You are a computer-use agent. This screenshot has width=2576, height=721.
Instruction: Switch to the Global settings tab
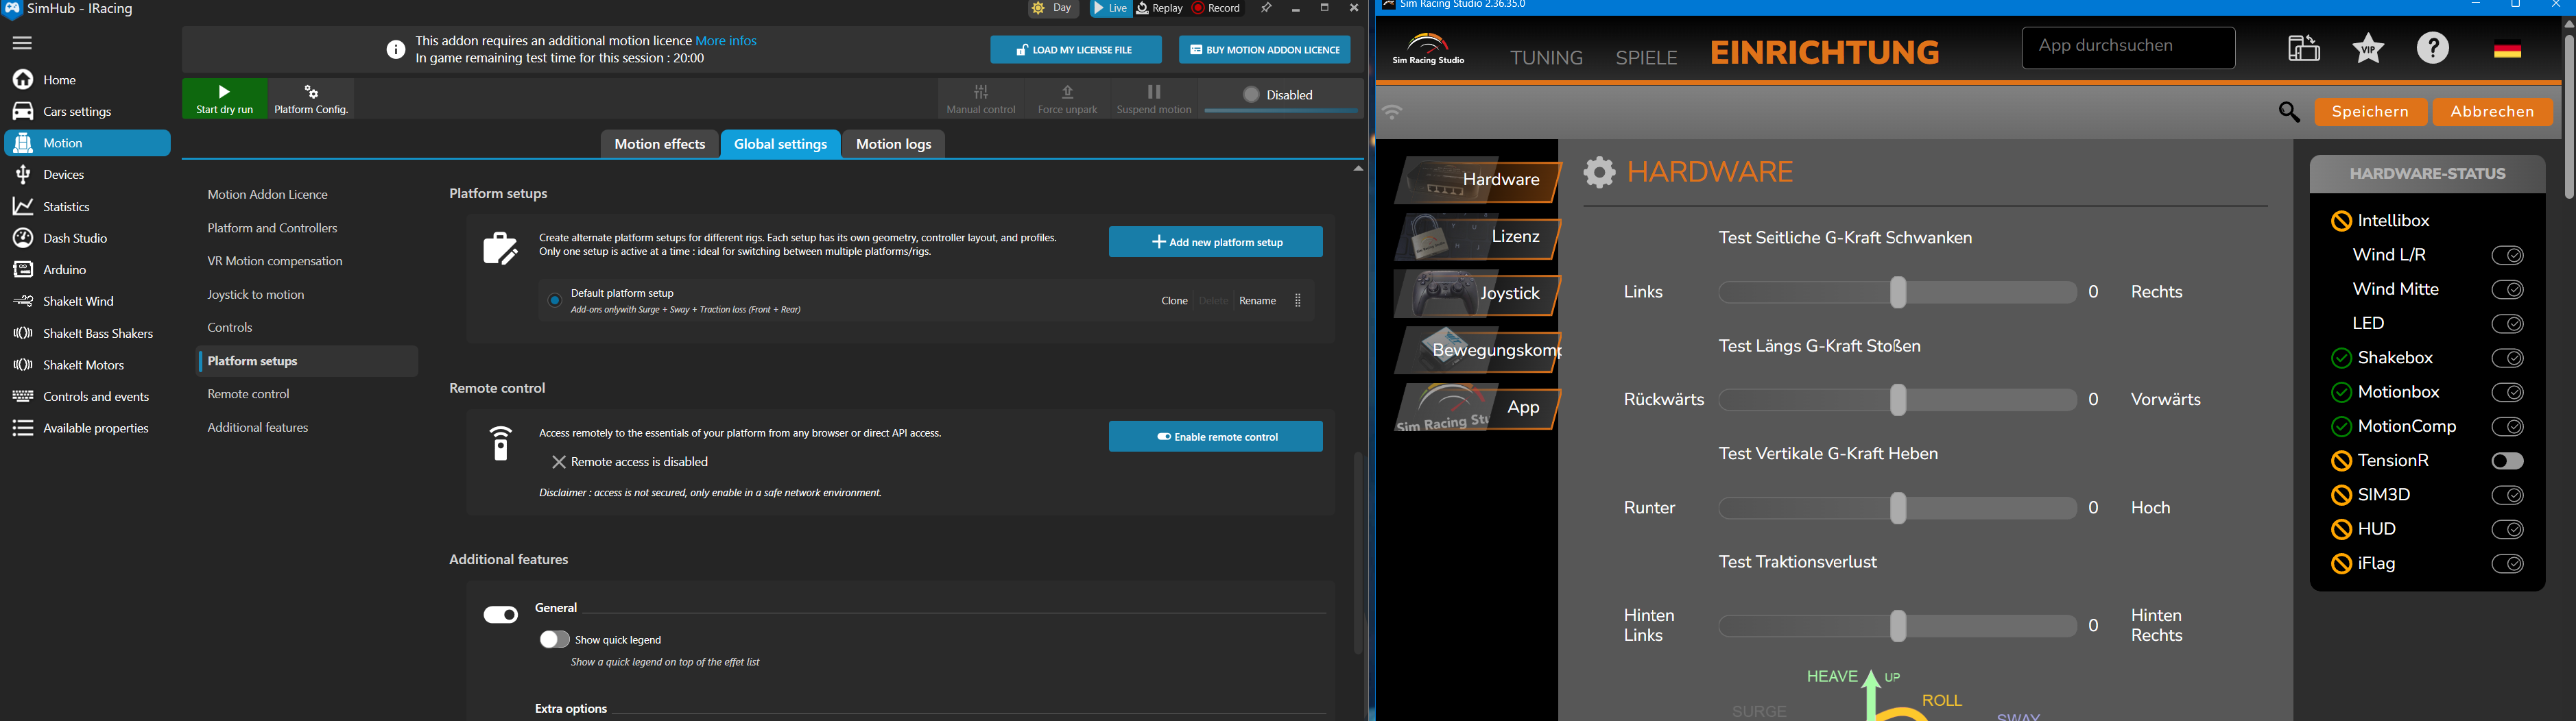(781, 145)
